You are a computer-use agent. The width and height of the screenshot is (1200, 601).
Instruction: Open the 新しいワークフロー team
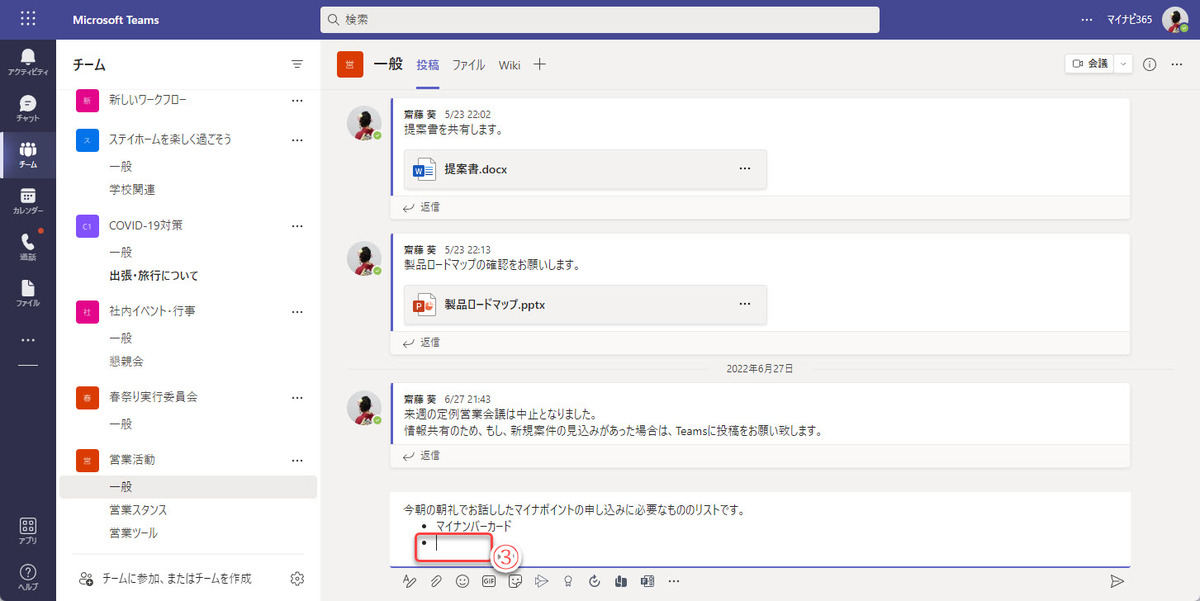[x=148, y=100]
